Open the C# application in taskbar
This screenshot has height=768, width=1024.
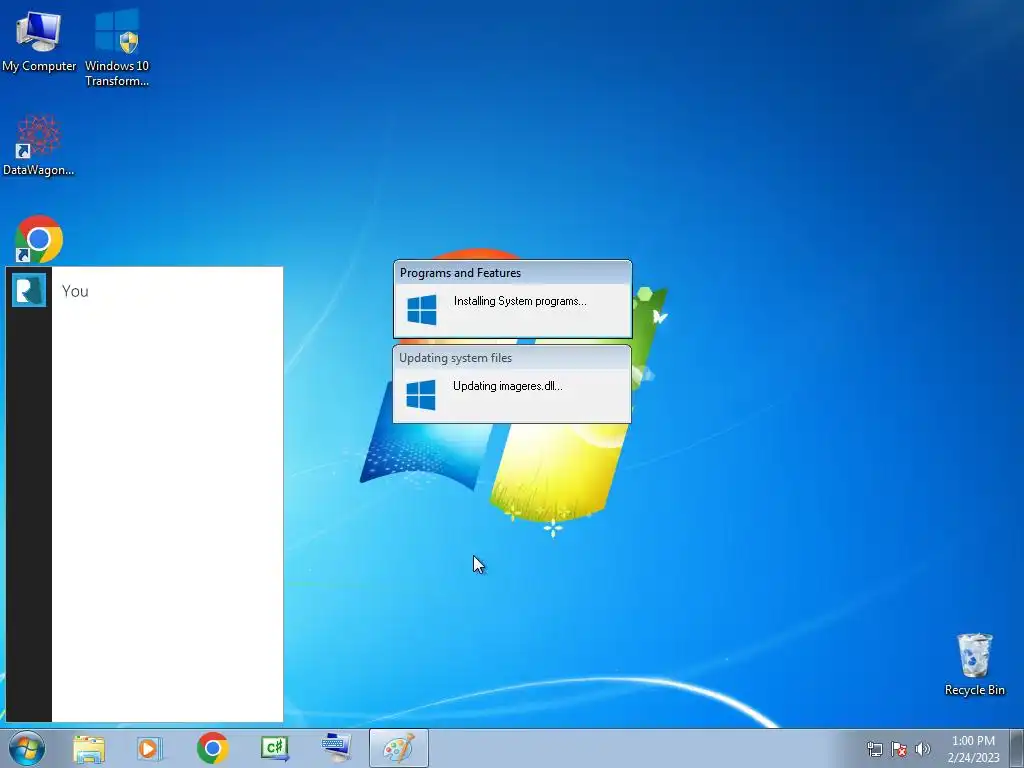(x=274, y=748)
